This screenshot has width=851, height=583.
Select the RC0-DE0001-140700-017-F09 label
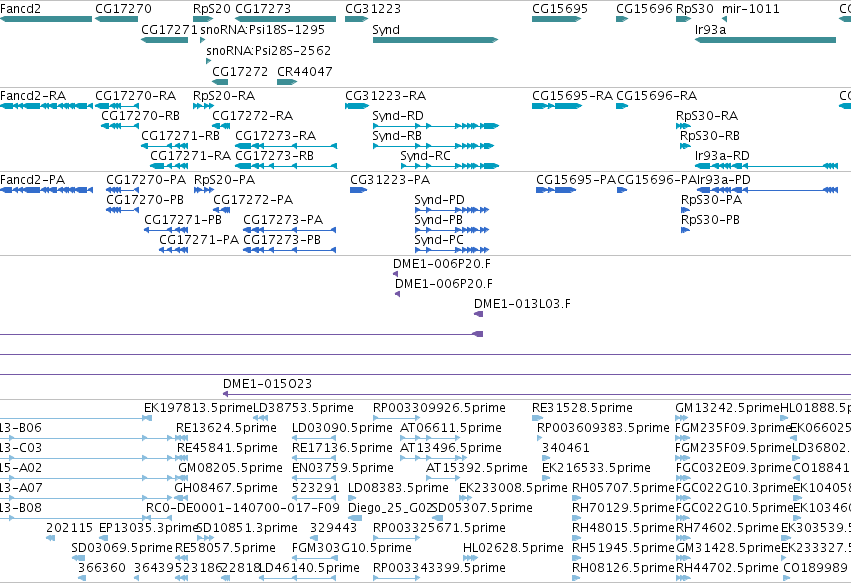pos(243,508)
